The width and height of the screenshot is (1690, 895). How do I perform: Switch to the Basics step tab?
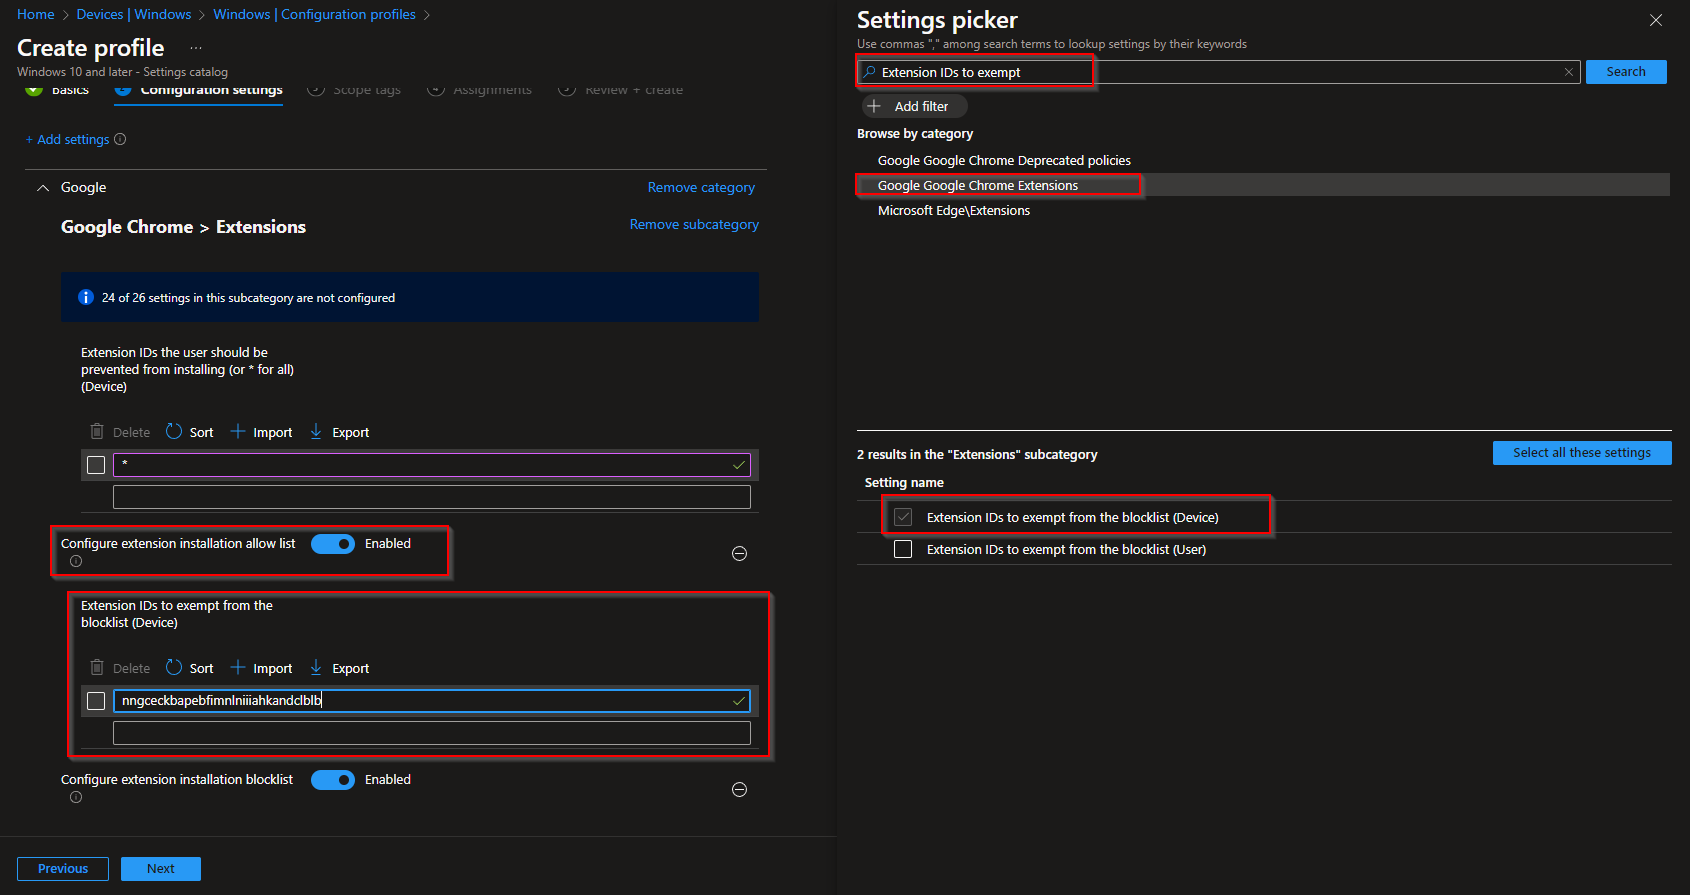pos(58,90)
